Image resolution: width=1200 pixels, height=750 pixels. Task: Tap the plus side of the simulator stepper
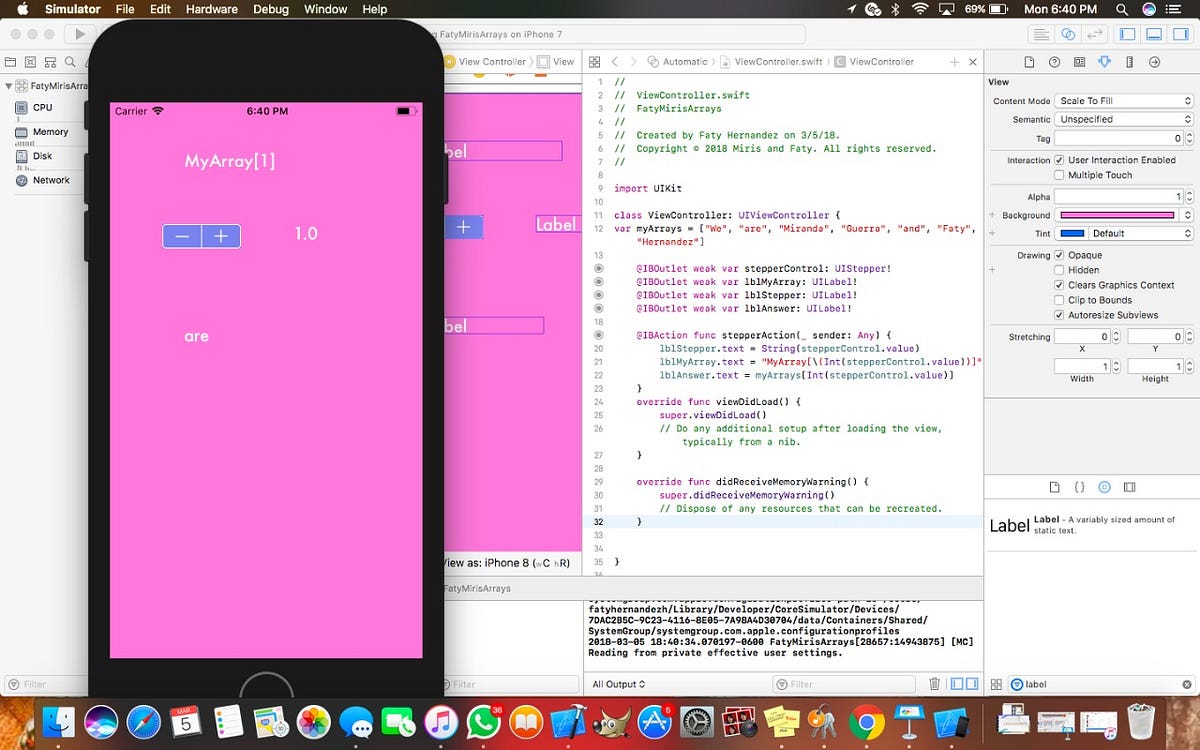coord(221,236)
